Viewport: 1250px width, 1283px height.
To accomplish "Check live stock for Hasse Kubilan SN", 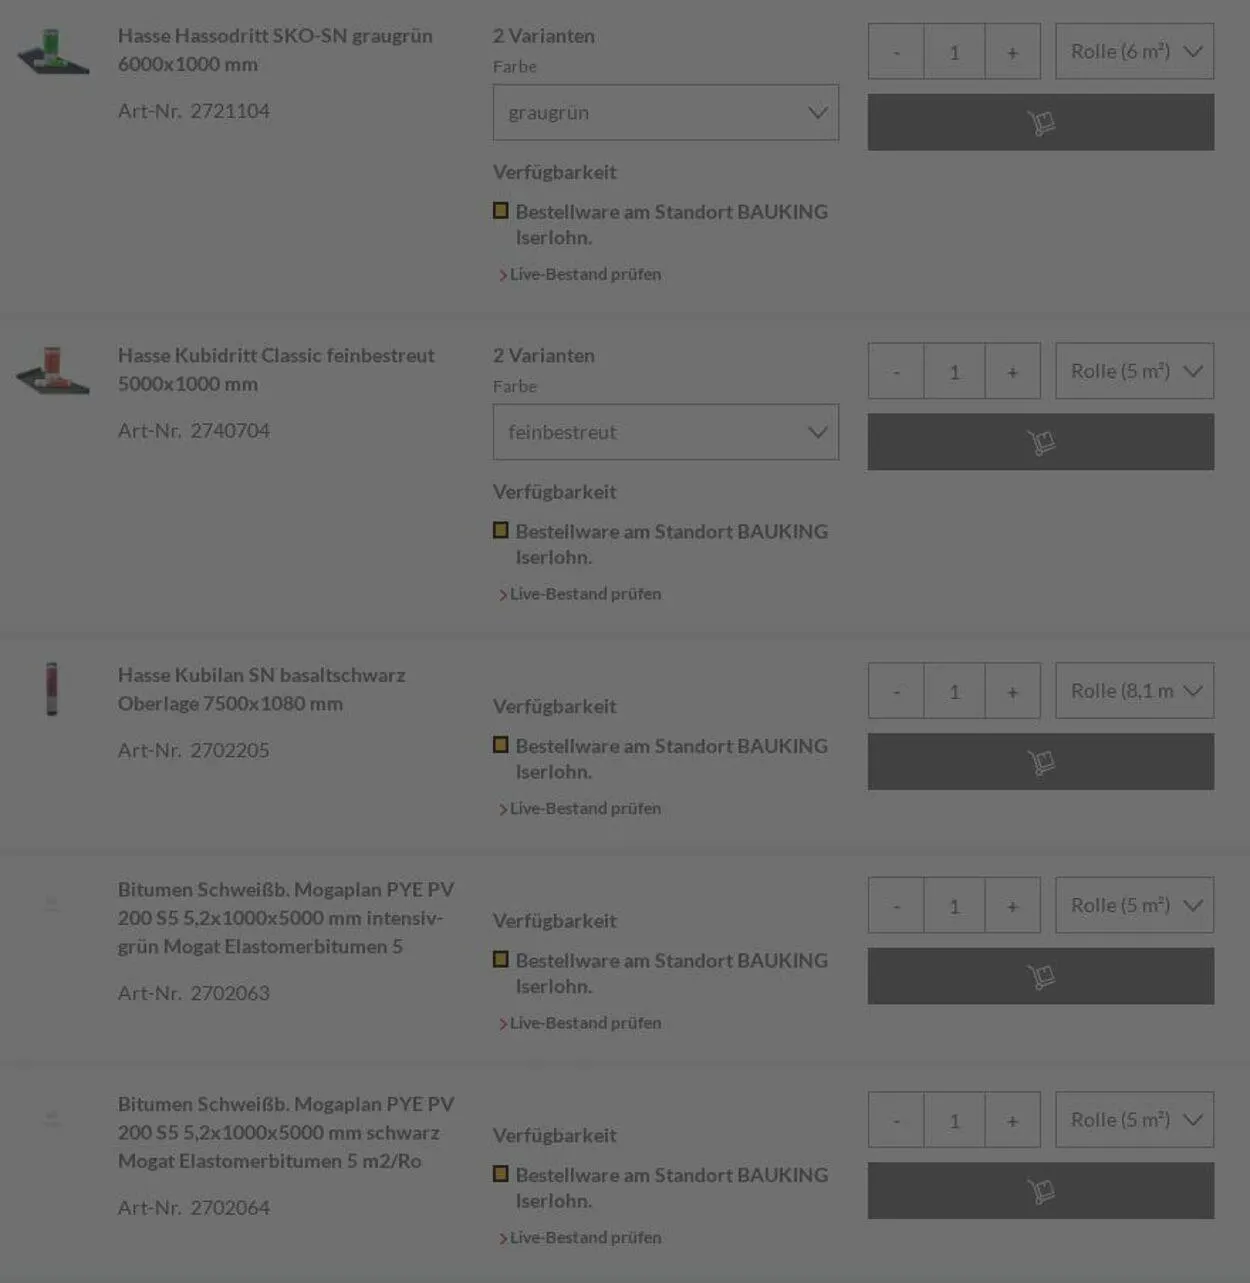I will tap(585, 808).
